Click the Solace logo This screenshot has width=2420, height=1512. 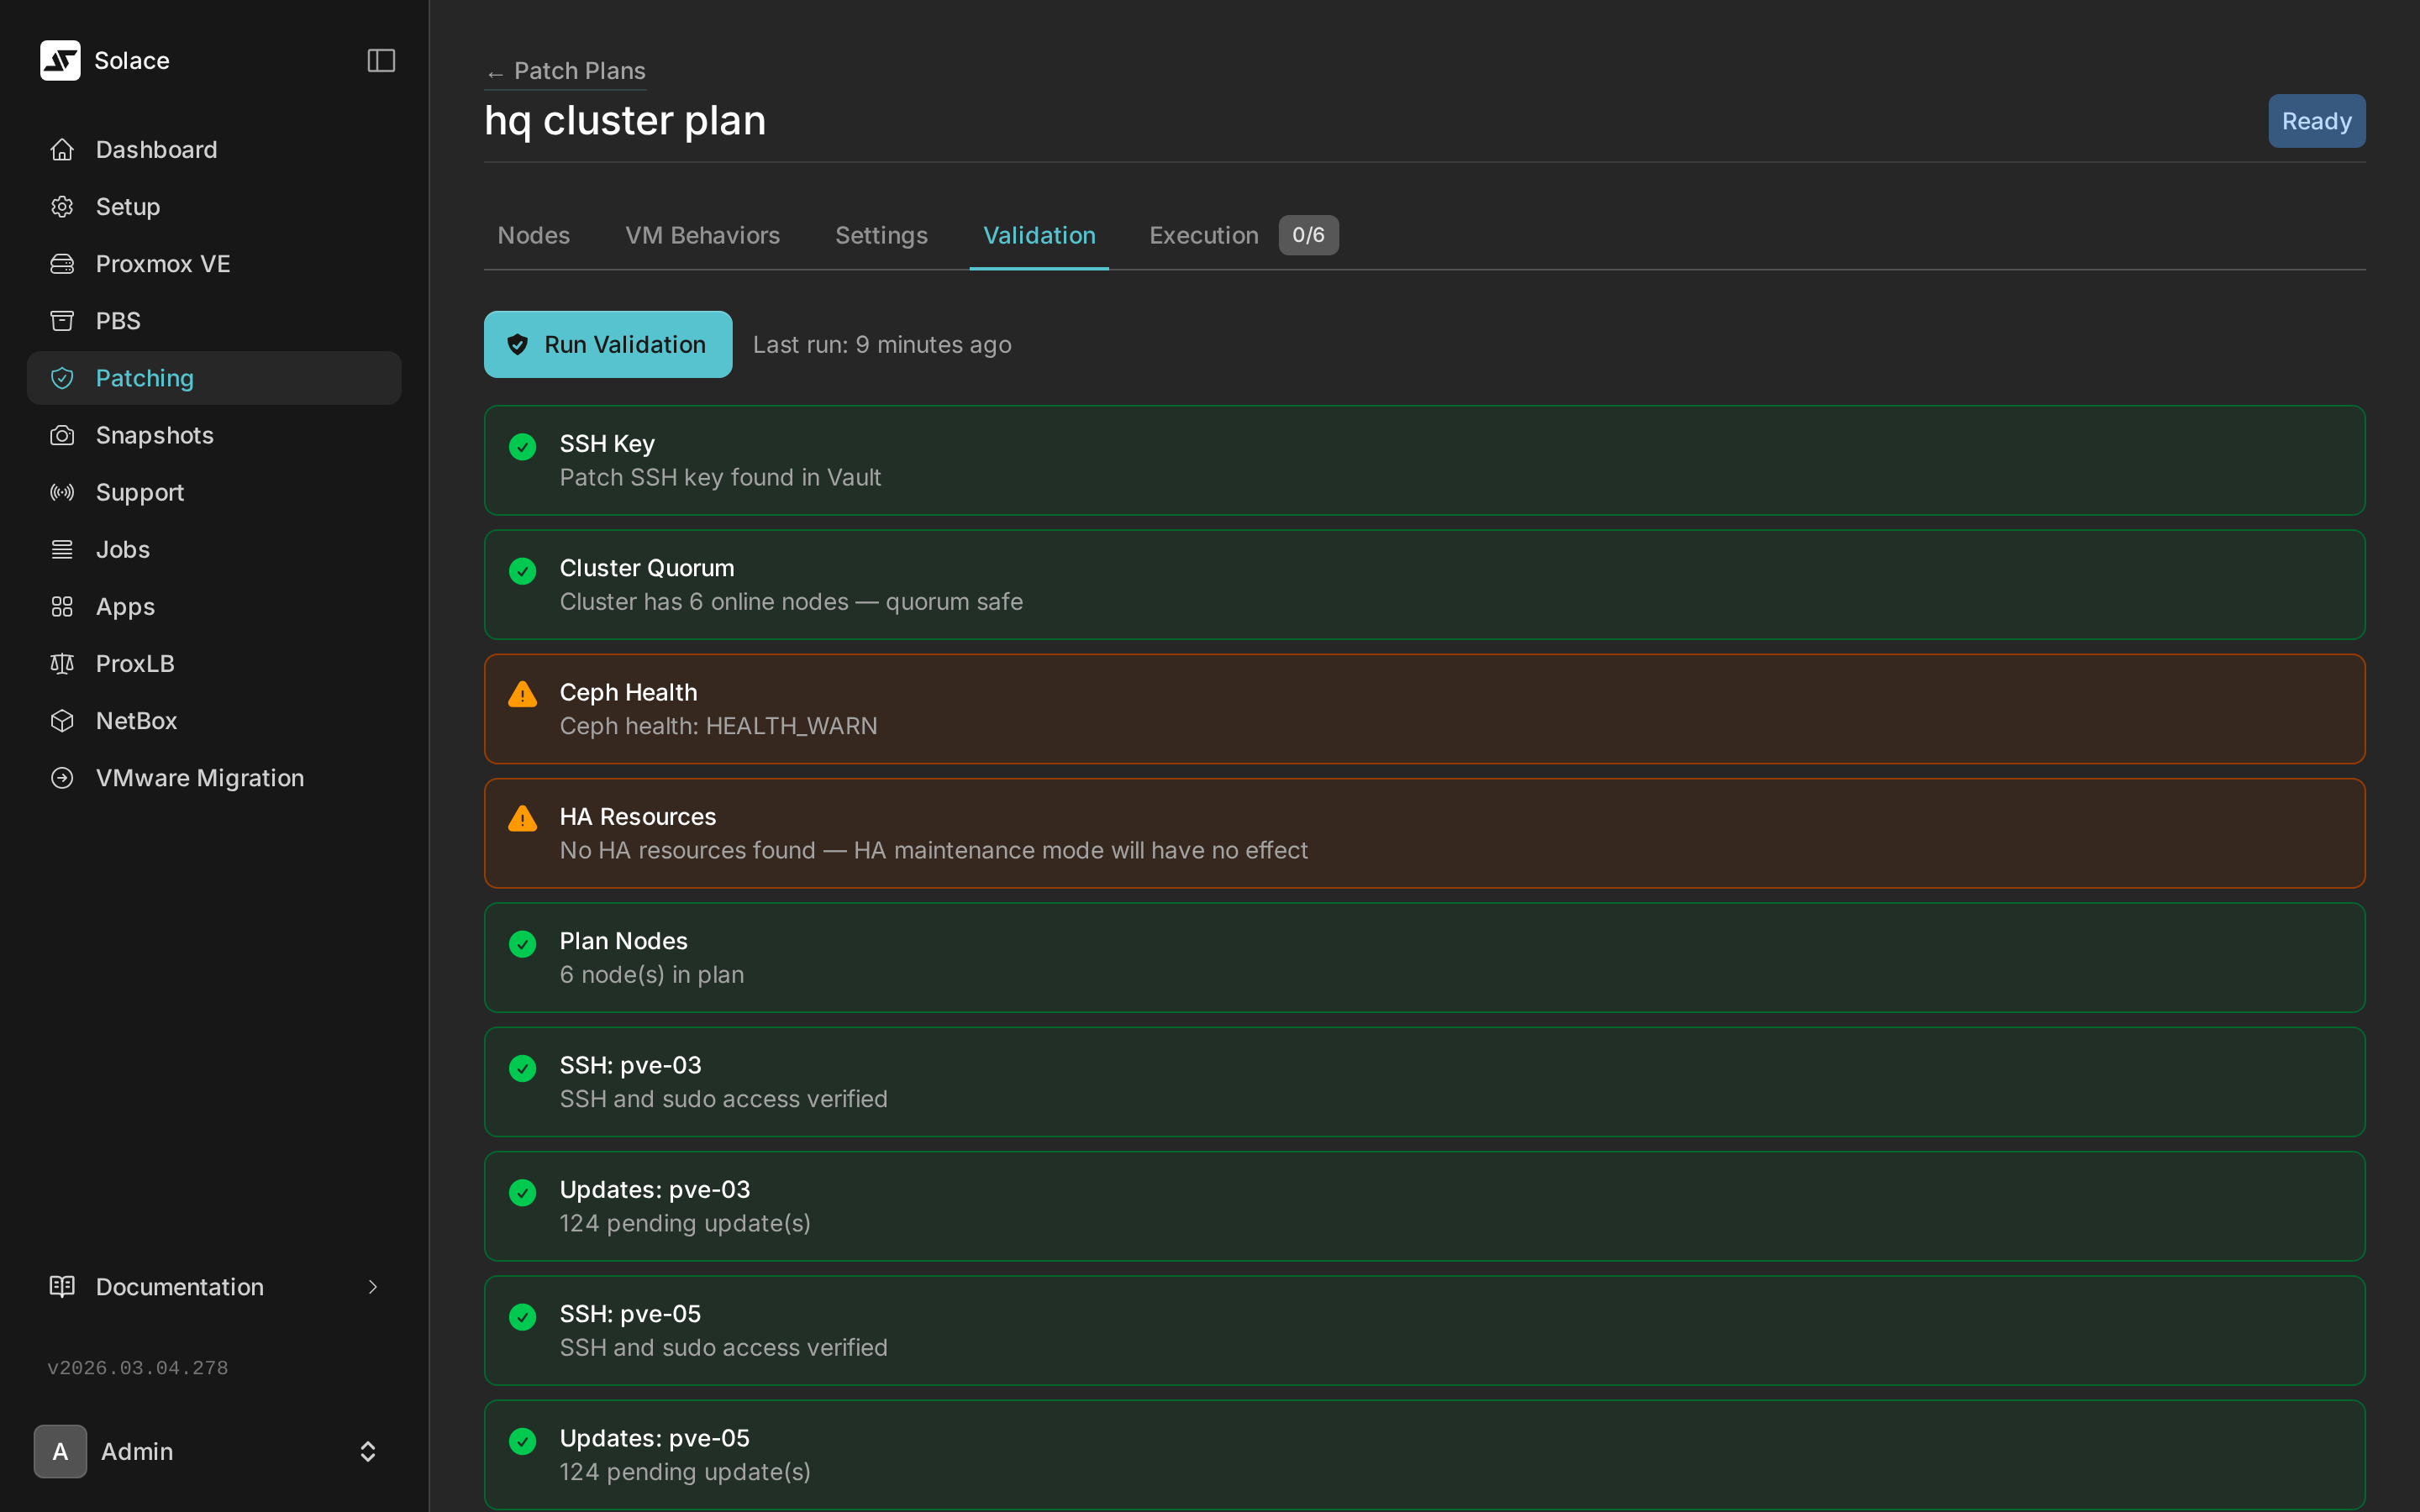tap(60, 60)
